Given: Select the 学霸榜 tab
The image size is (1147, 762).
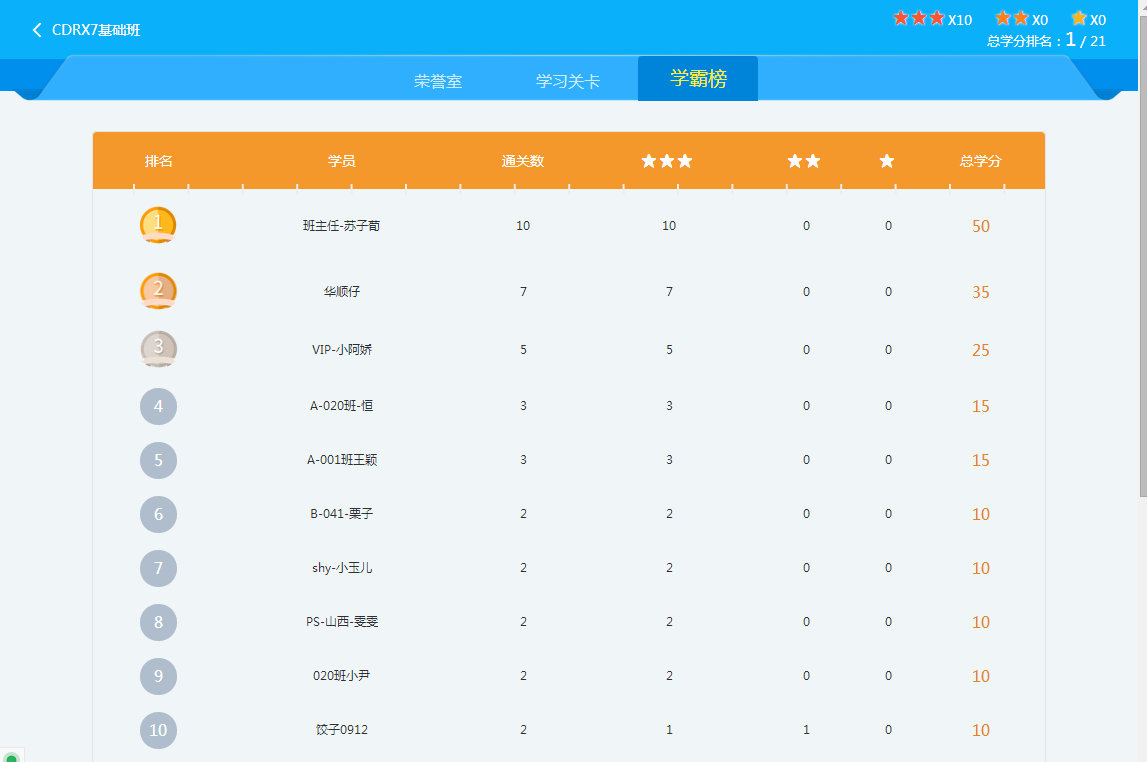Looking at the screenshot, I should coord(698,79).
